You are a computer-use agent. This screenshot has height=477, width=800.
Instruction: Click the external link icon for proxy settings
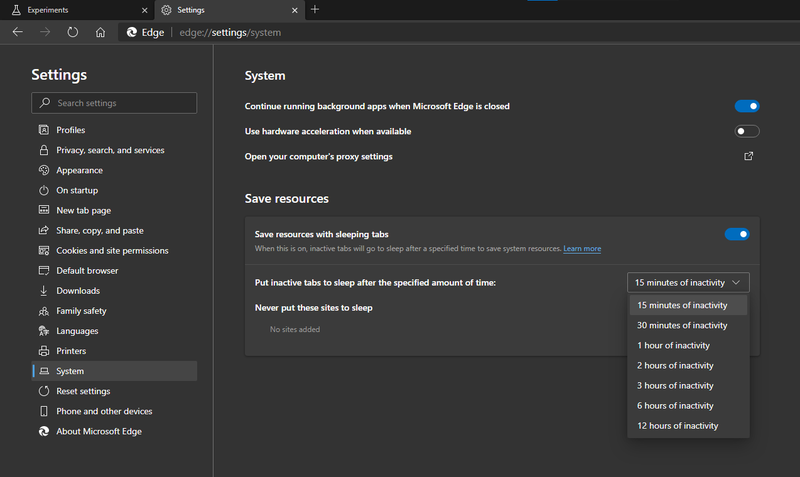pyautogui.click(x=748, y=157)
